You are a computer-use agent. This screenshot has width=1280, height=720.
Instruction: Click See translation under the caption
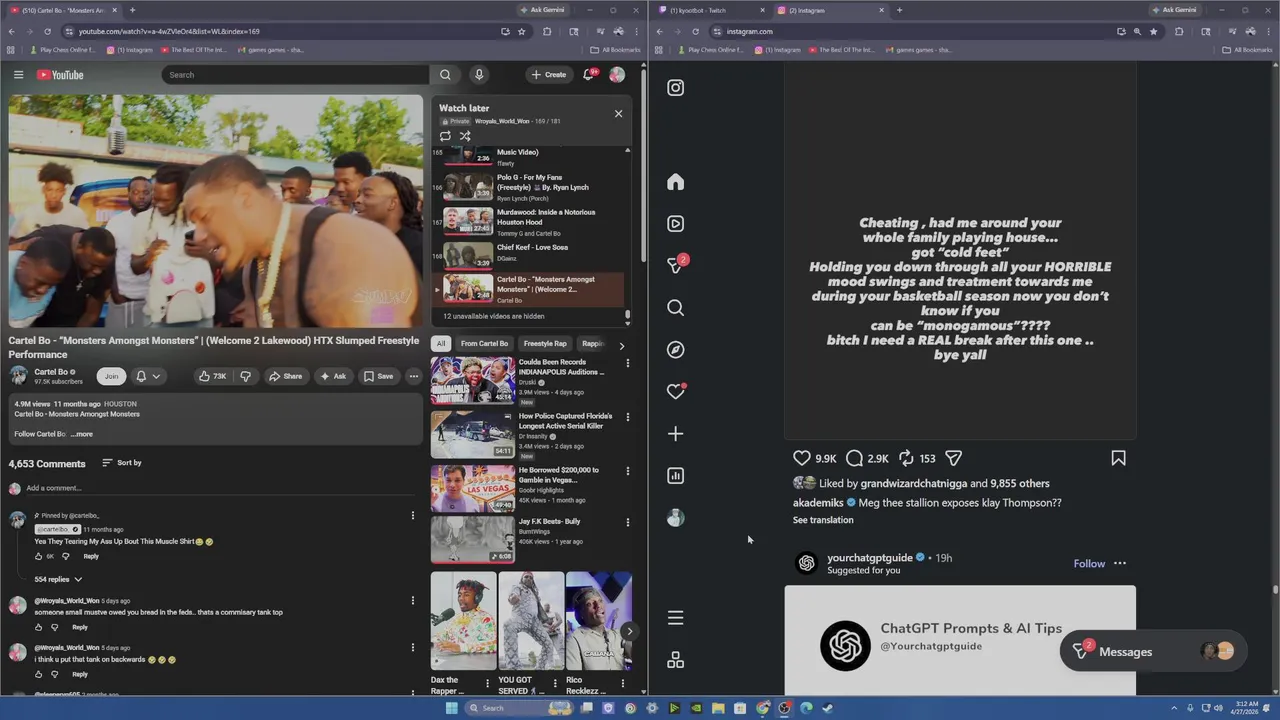[823, 520]
